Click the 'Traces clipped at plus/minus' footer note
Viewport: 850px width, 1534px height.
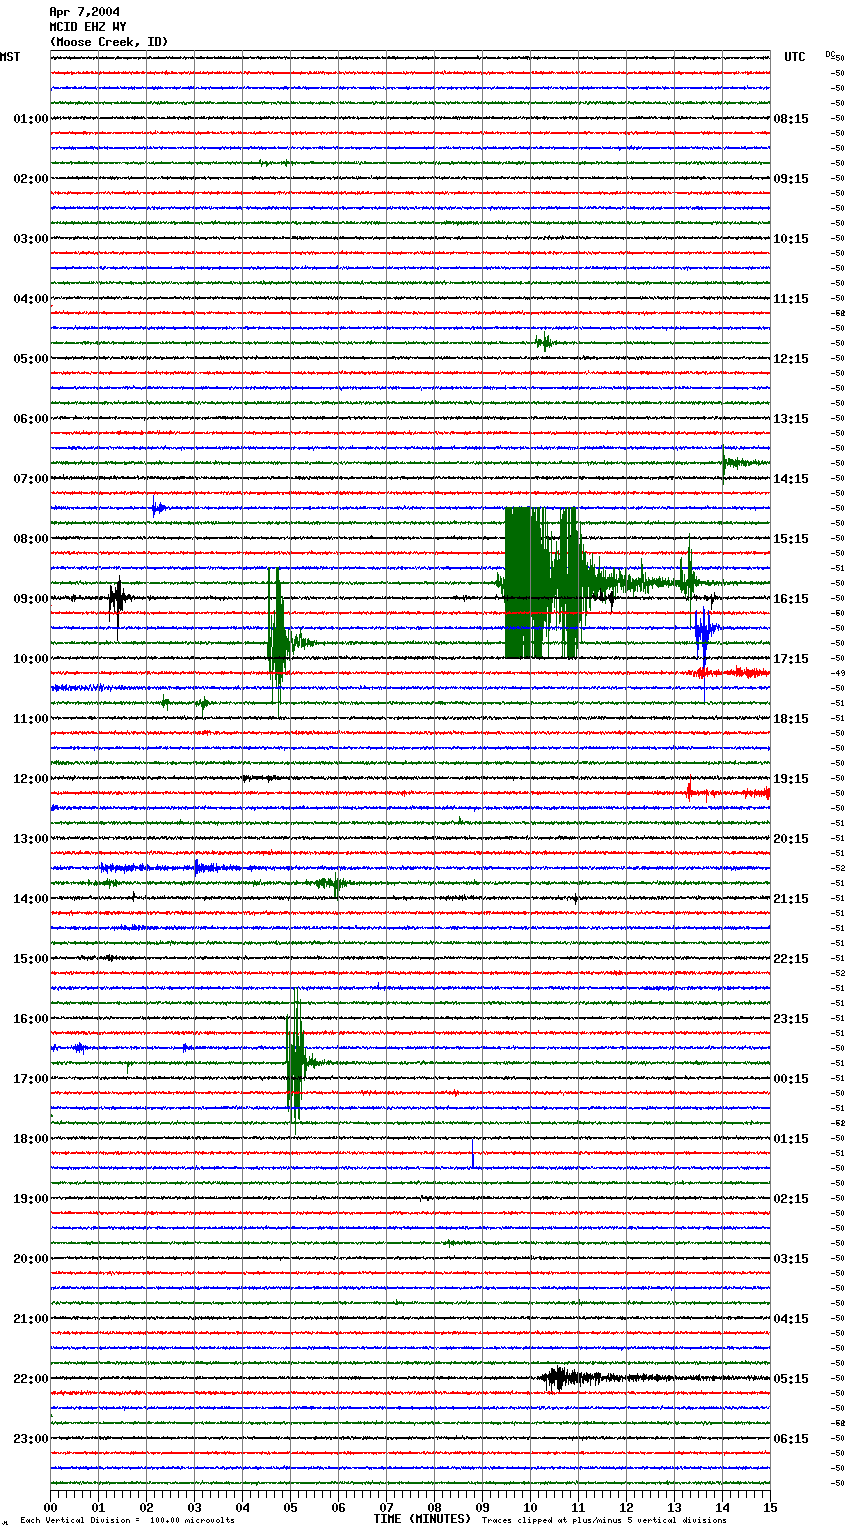pos(605,1521)
